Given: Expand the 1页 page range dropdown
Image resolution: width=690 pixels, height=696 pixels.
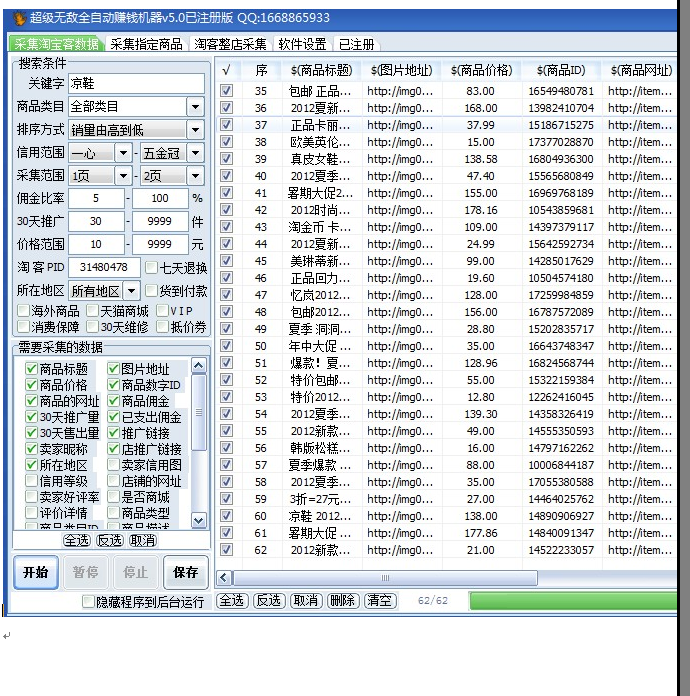Looking at the screenshot, I should coord(123,176).
